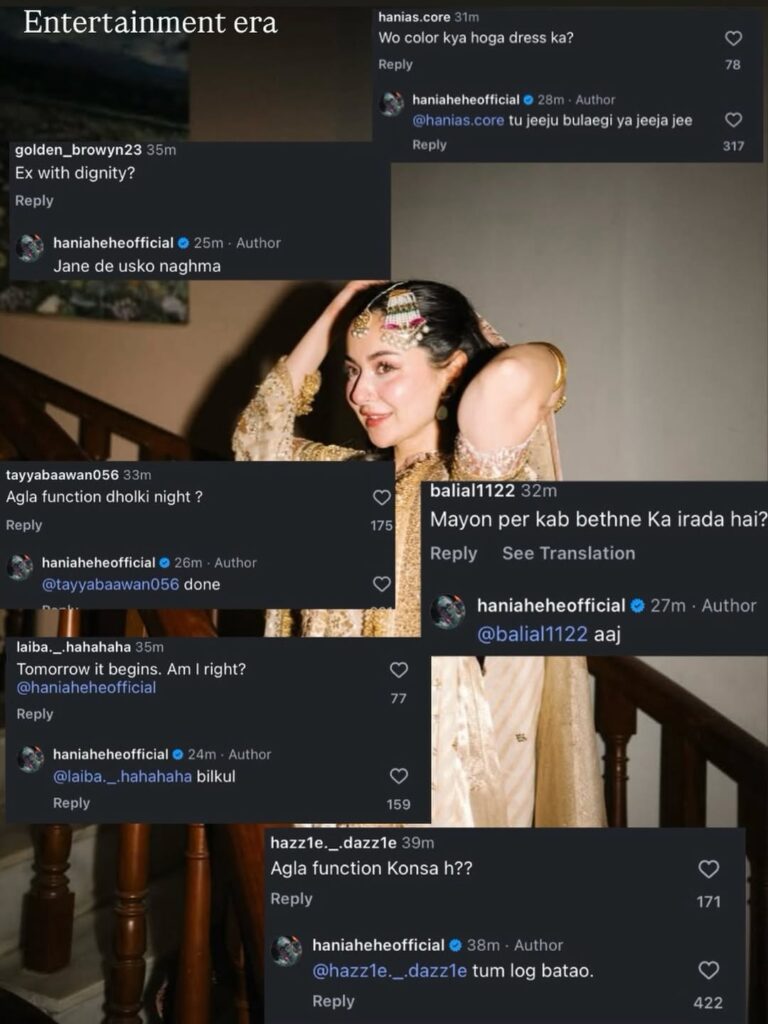Reply to hanias.core's dress color comment
768x1024 pixels.
click(x=395, y=65)
